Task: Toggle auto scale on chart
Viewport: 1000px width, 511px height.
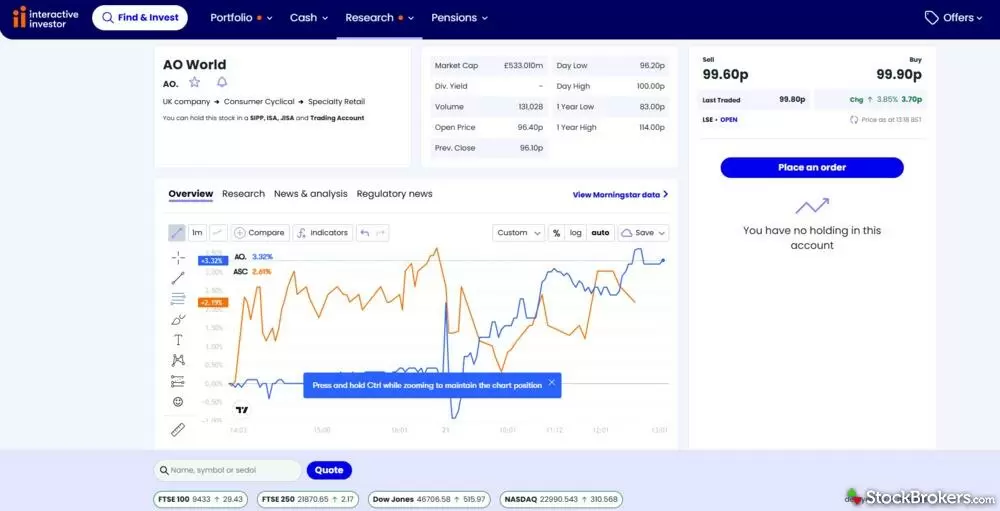Action: pos(600,233)
